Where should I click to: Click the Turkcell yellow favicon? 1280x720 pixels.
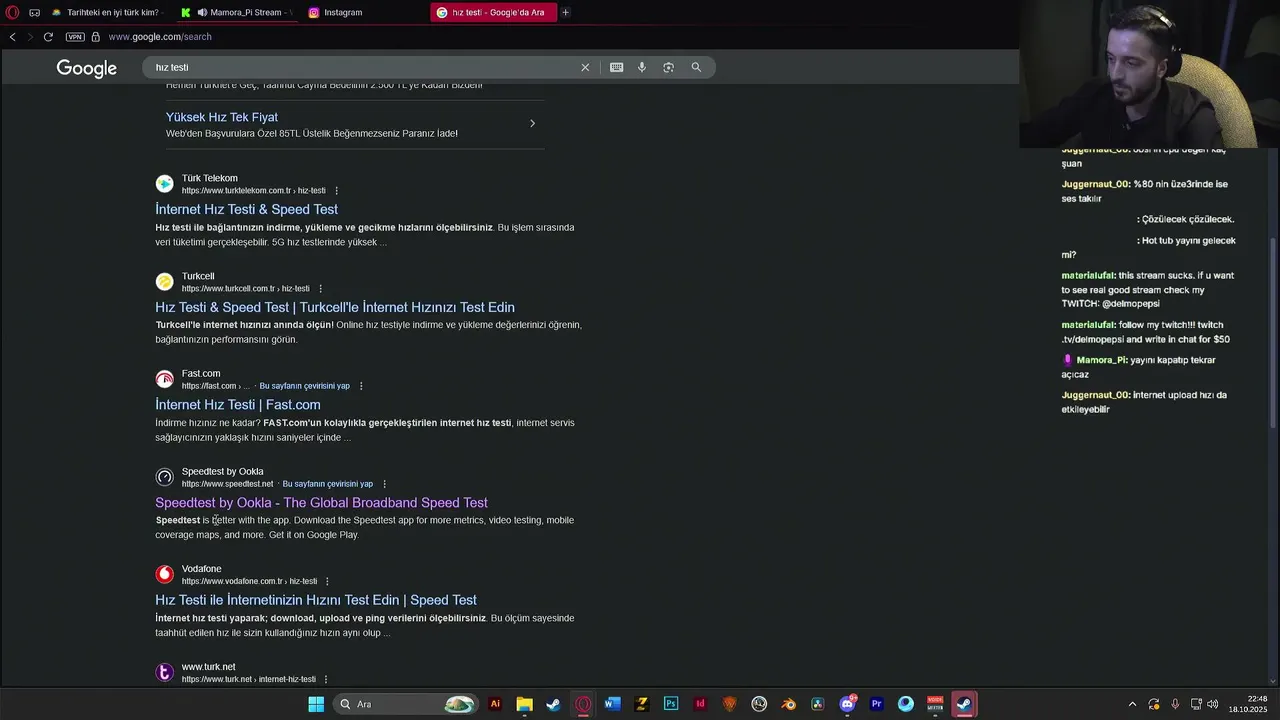click(x=165, y=282)
